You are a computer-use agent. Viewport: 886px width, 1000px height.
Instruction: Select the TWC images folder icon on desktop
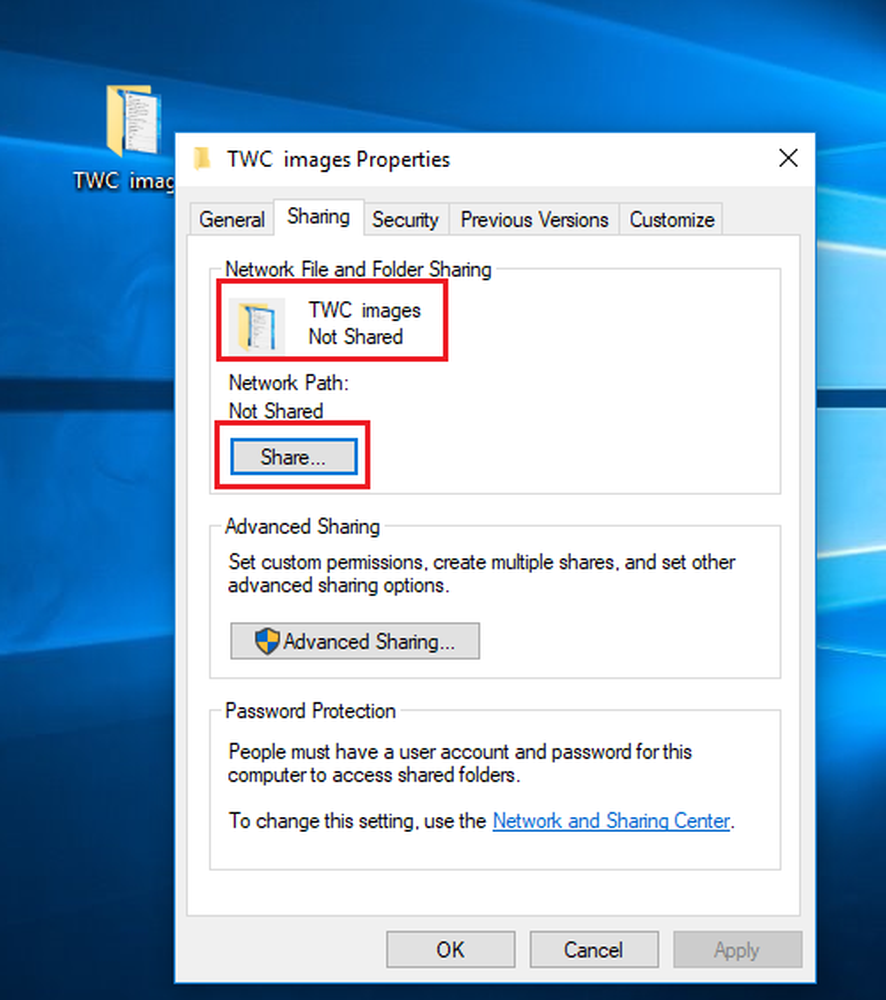(132, 120)
